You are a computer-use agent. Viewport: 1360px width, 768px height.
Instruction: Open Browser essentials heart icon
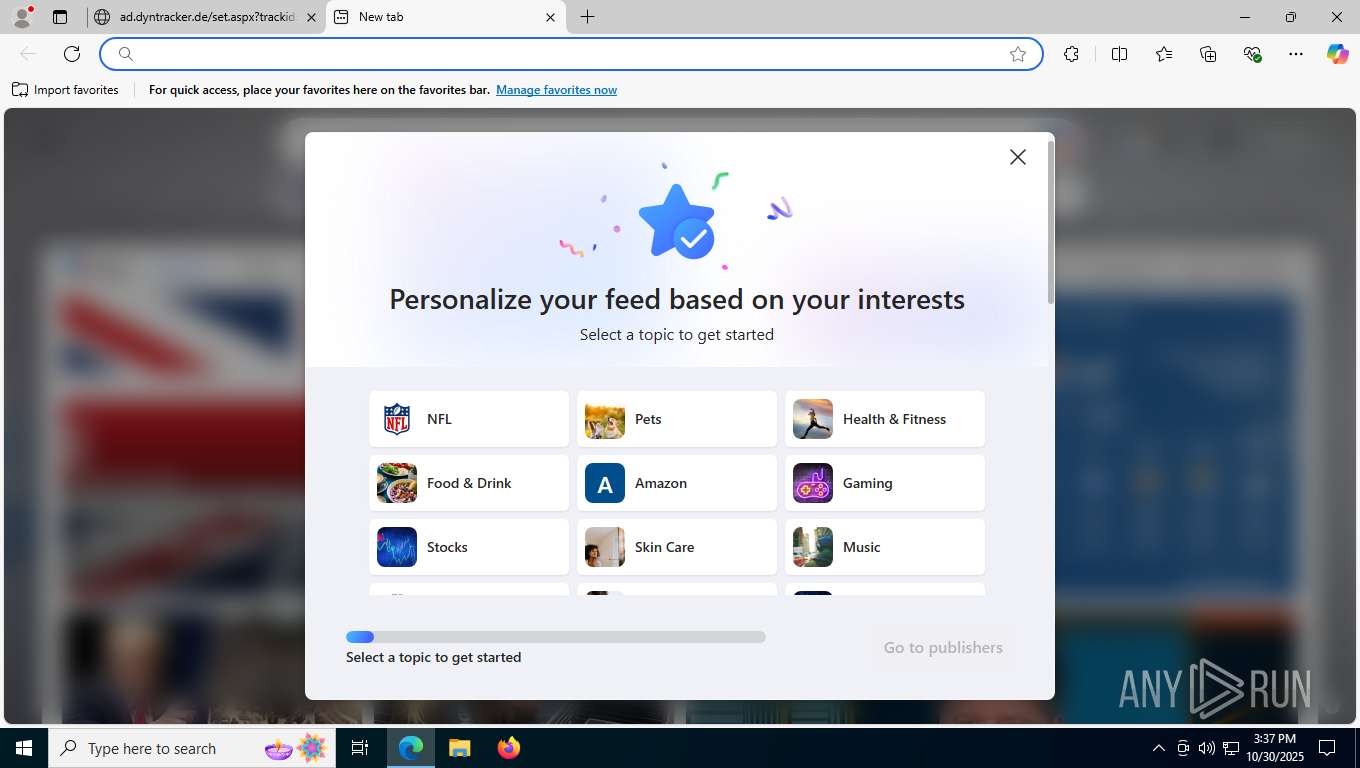pos(1252,54)
